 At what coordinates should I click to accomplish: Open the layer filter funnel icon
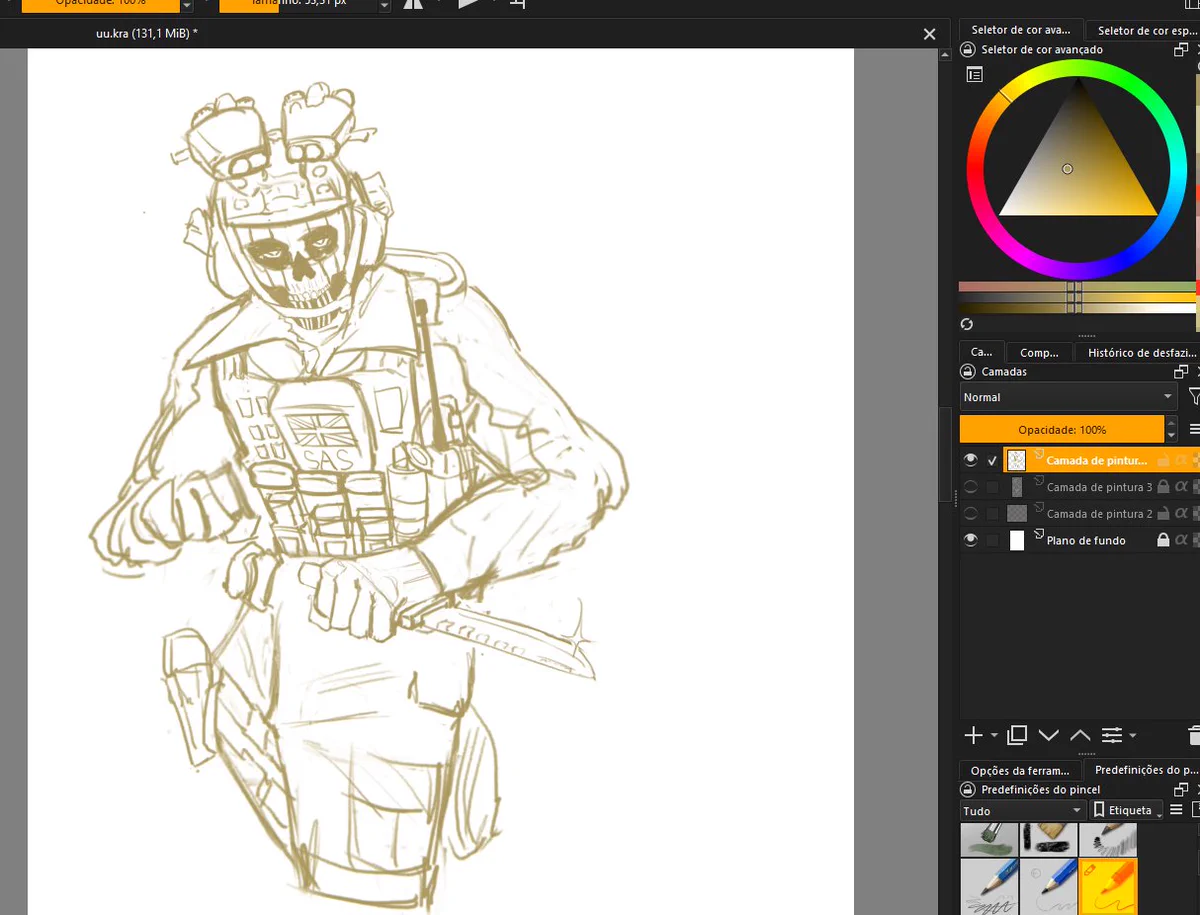tap(1194, 397)
